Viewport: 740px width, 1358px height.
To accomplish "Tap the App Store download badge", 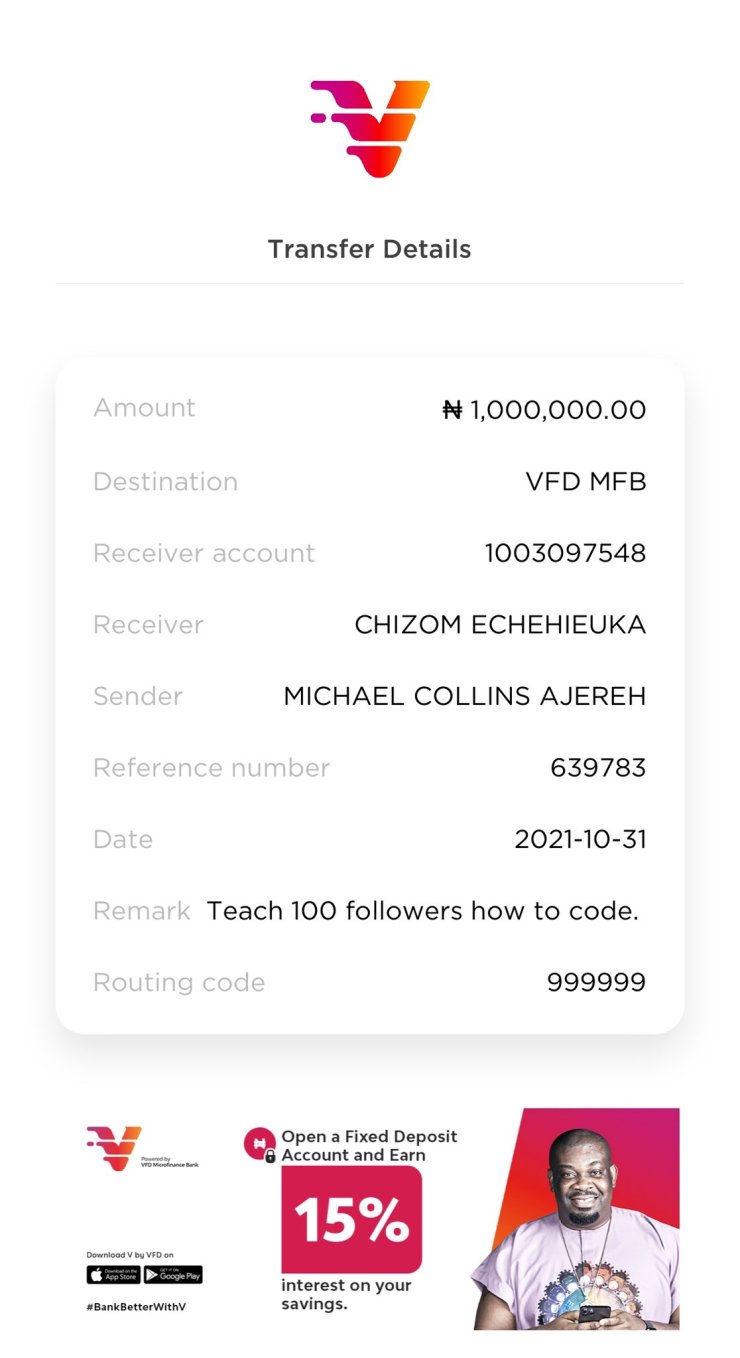I will (113, 1275).
